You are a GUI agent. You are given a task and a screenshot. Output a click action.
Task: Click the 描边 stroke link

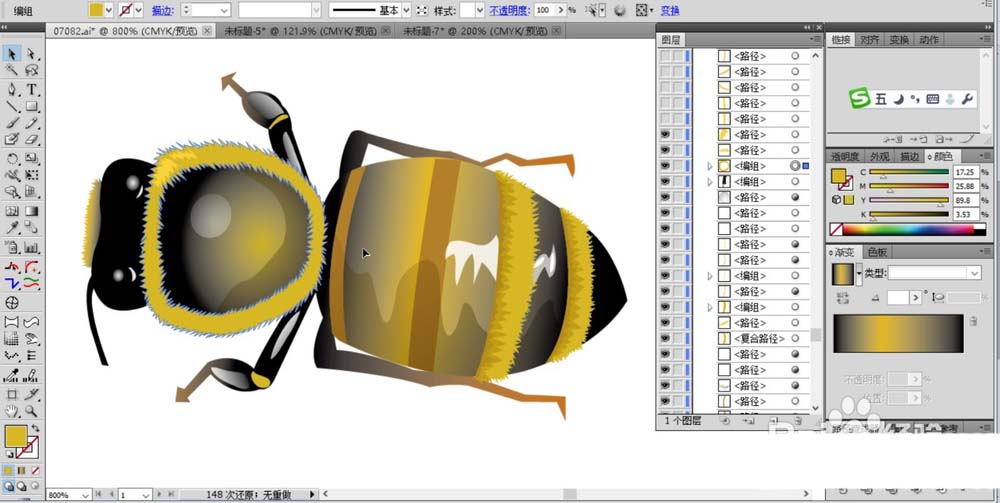[x=162, y=10]
